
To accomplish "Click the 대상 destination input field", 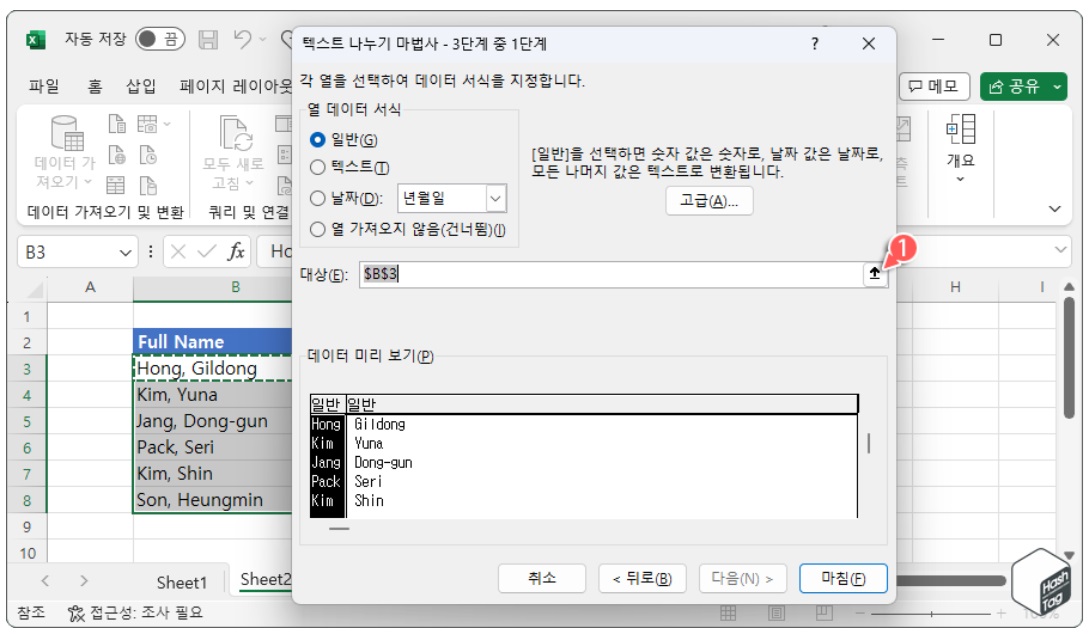I will pyautogui.click(x=611, y=274).
